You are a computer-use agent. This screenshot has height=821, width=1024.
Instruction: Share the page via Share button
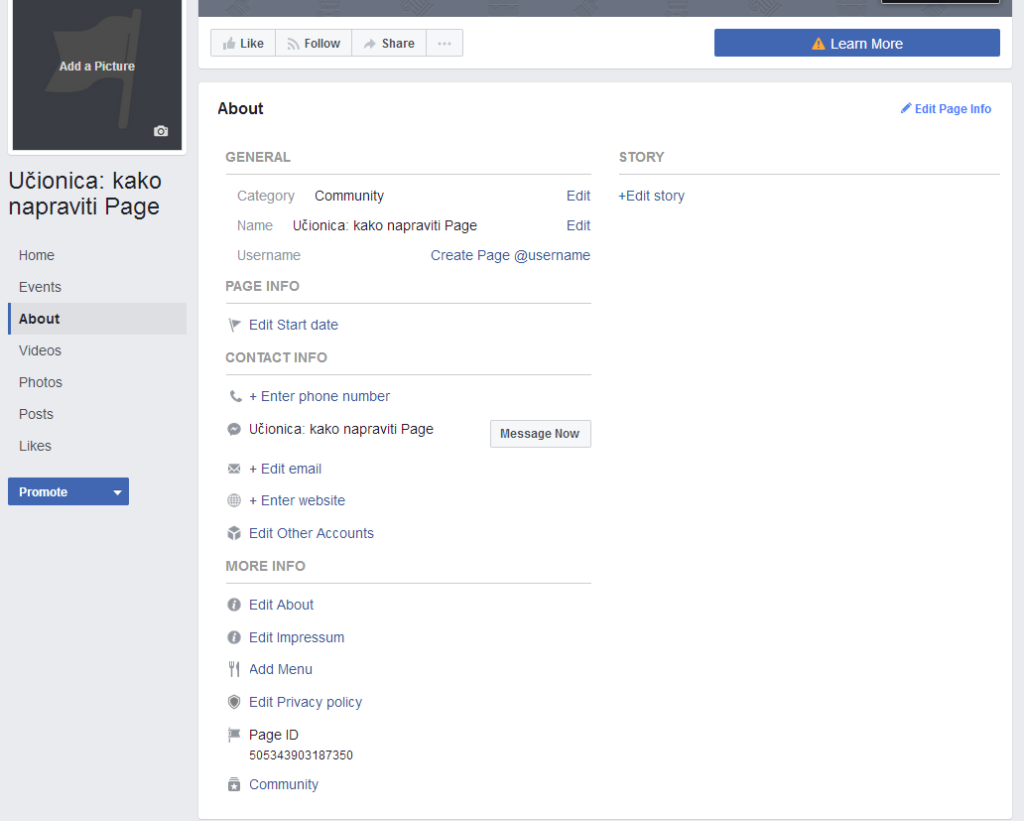tap(389, 43)
